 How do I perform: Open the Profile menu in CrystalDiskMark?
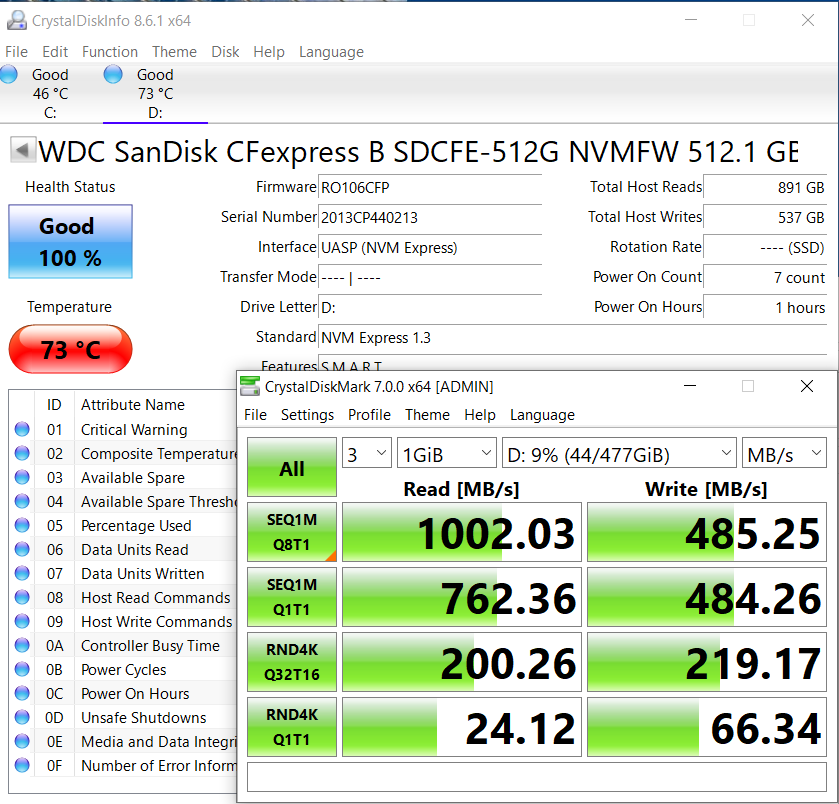click(x=369, y=415)
